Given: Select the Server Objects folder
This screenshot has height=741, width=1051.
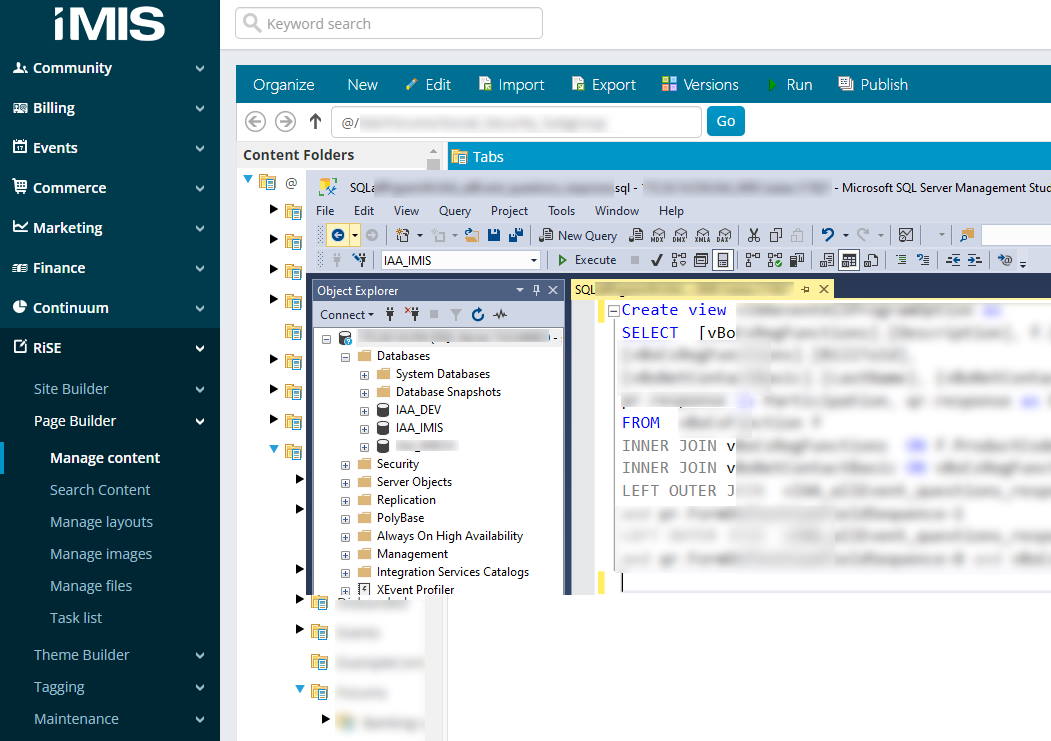Looking at the screenshot, I should pos(414,482).
